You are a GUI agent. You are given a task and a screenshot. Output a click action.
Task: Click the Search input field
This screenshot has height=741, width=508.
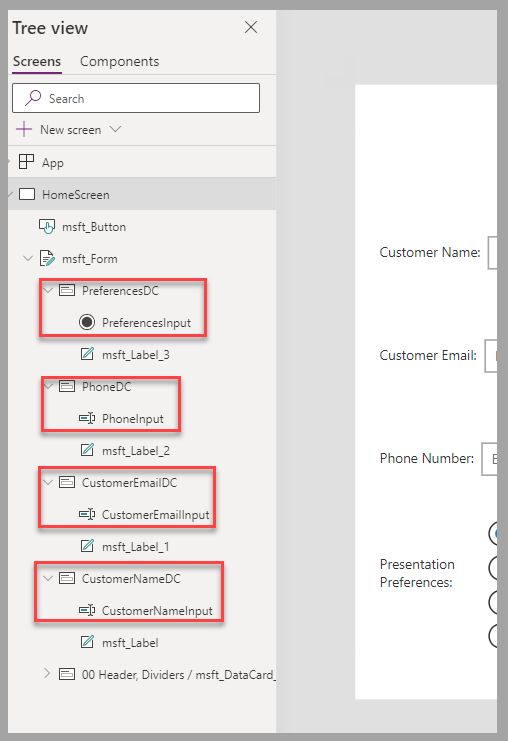(x=136, y=98)
